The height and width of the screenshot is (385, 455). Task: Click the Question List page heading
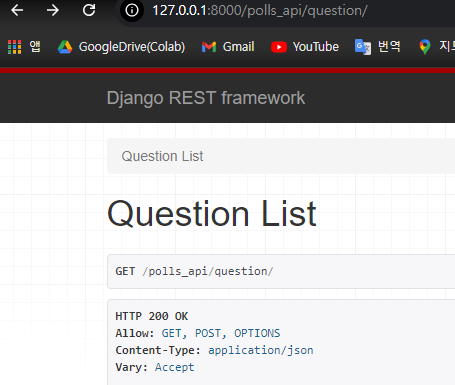pos(212,214)
